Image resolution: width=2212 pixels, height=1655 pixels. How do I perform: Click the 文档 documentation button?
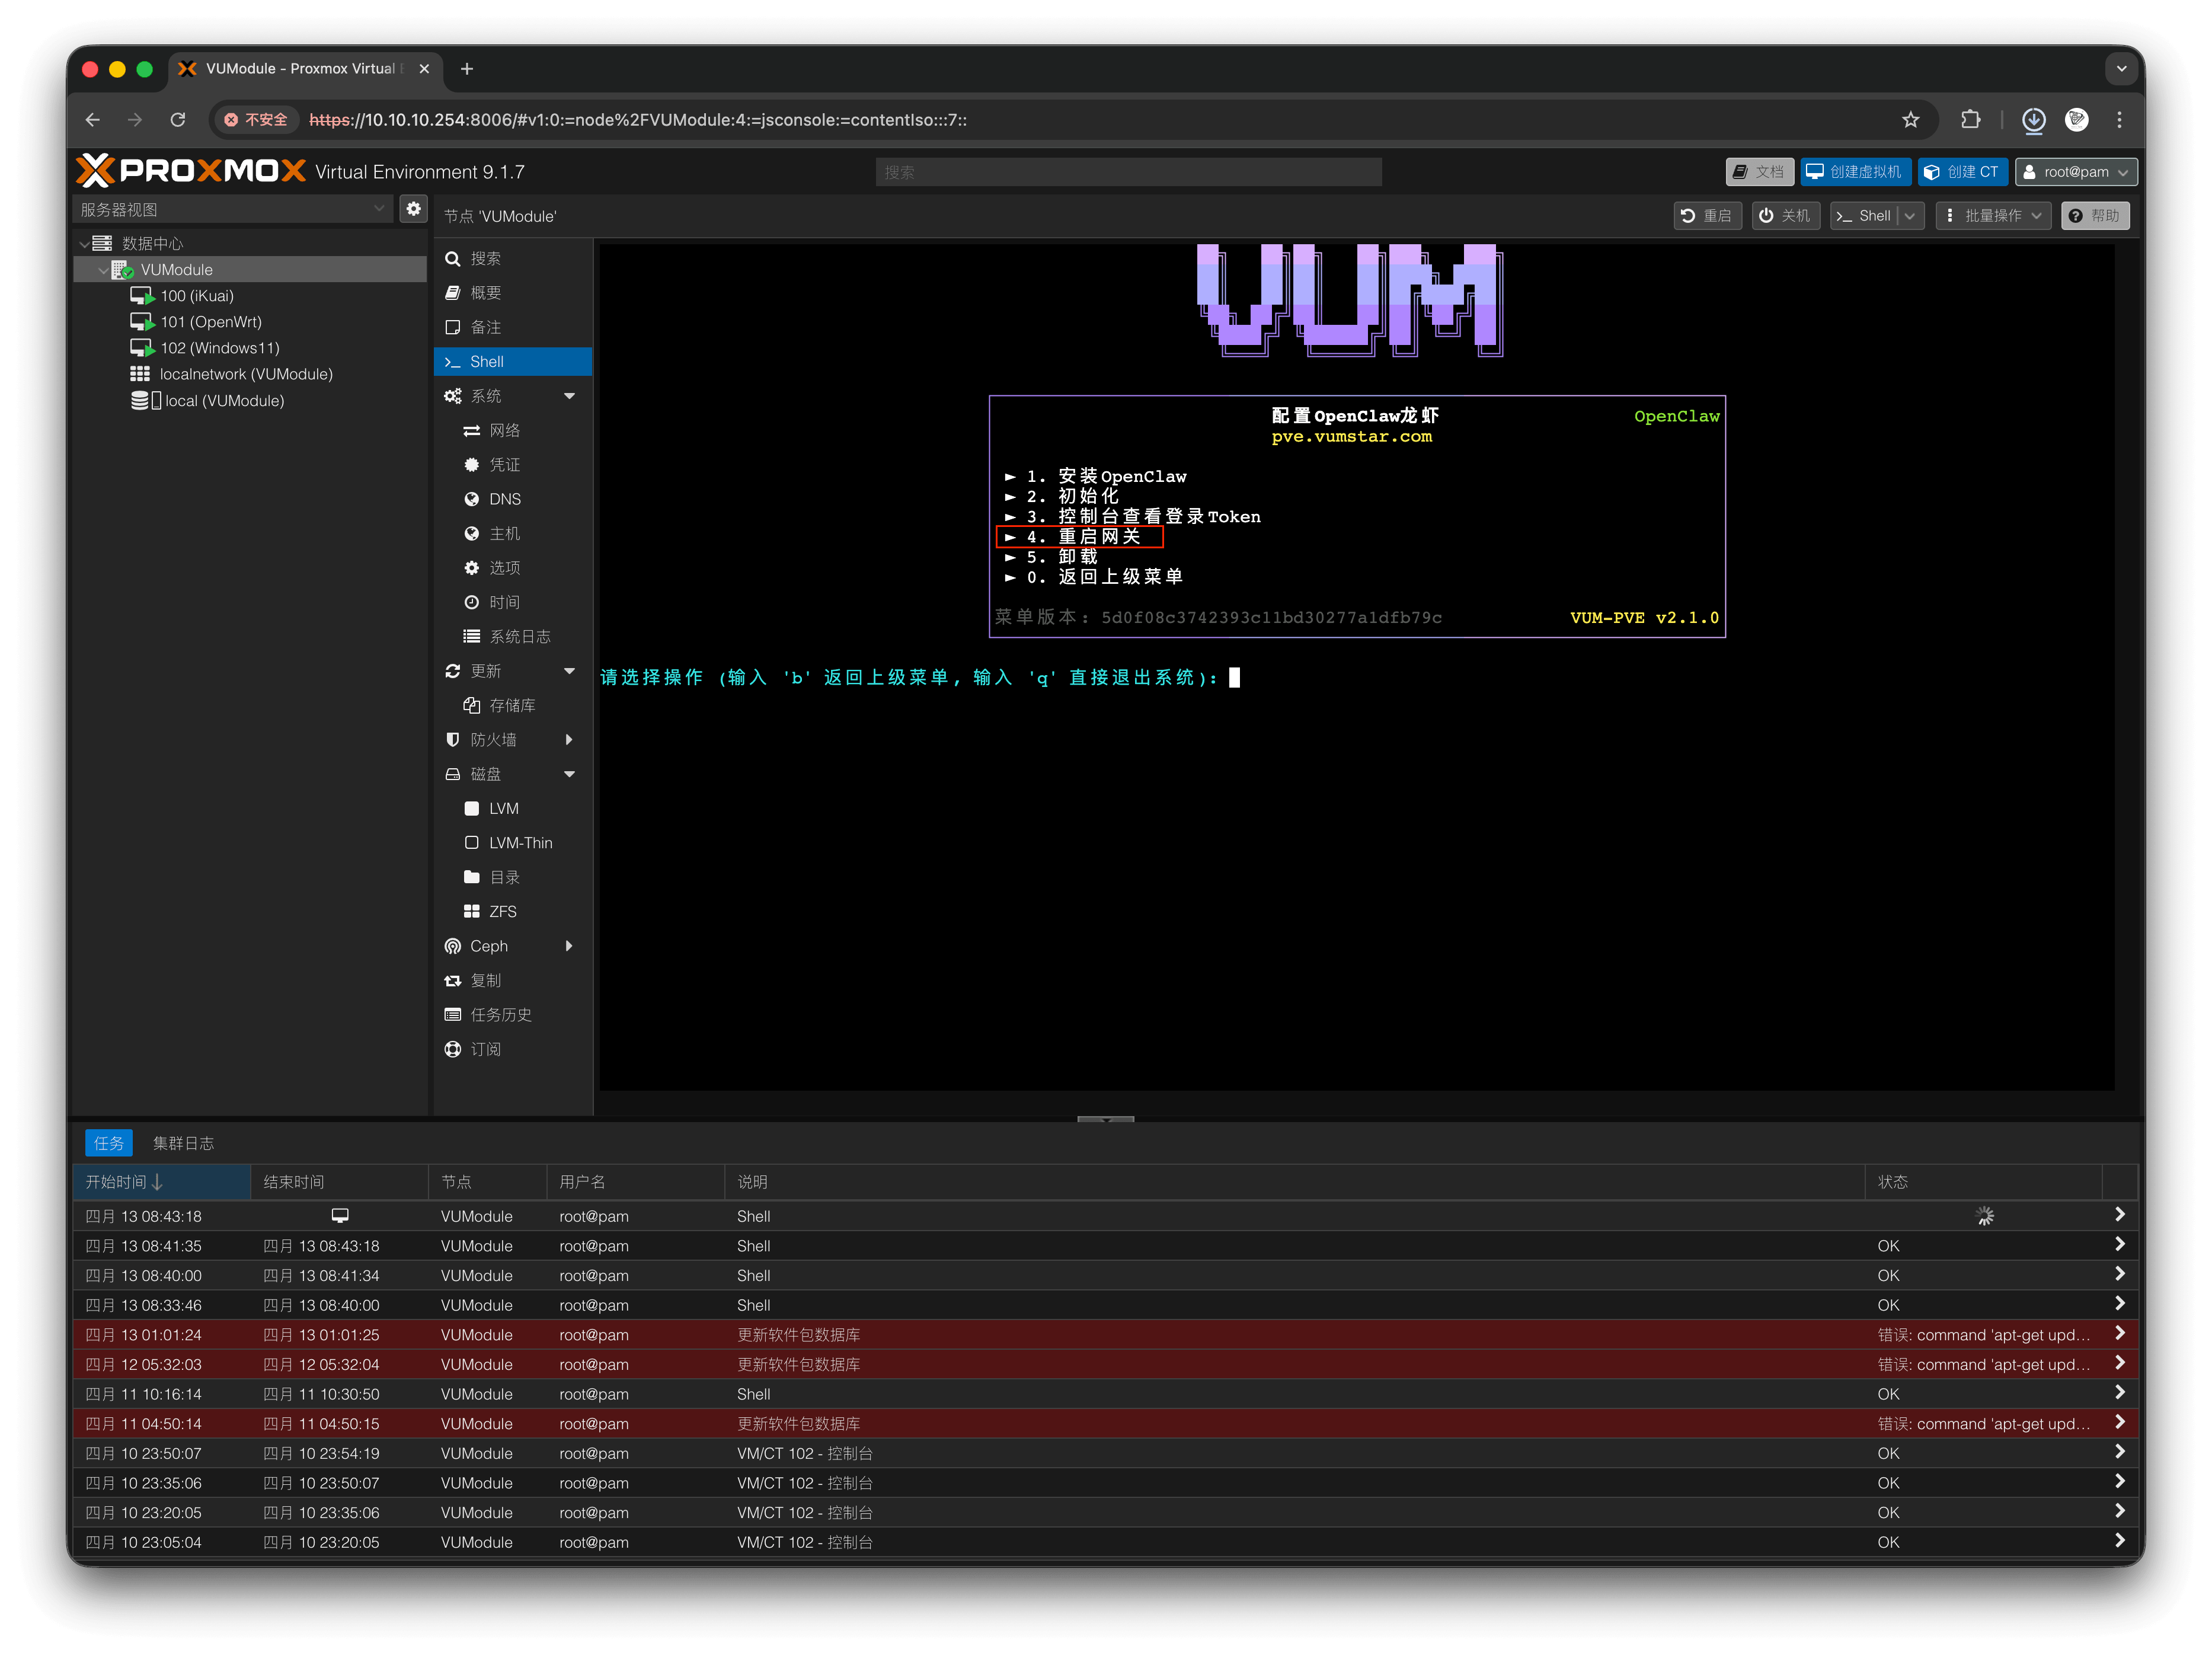(1759, 172)
